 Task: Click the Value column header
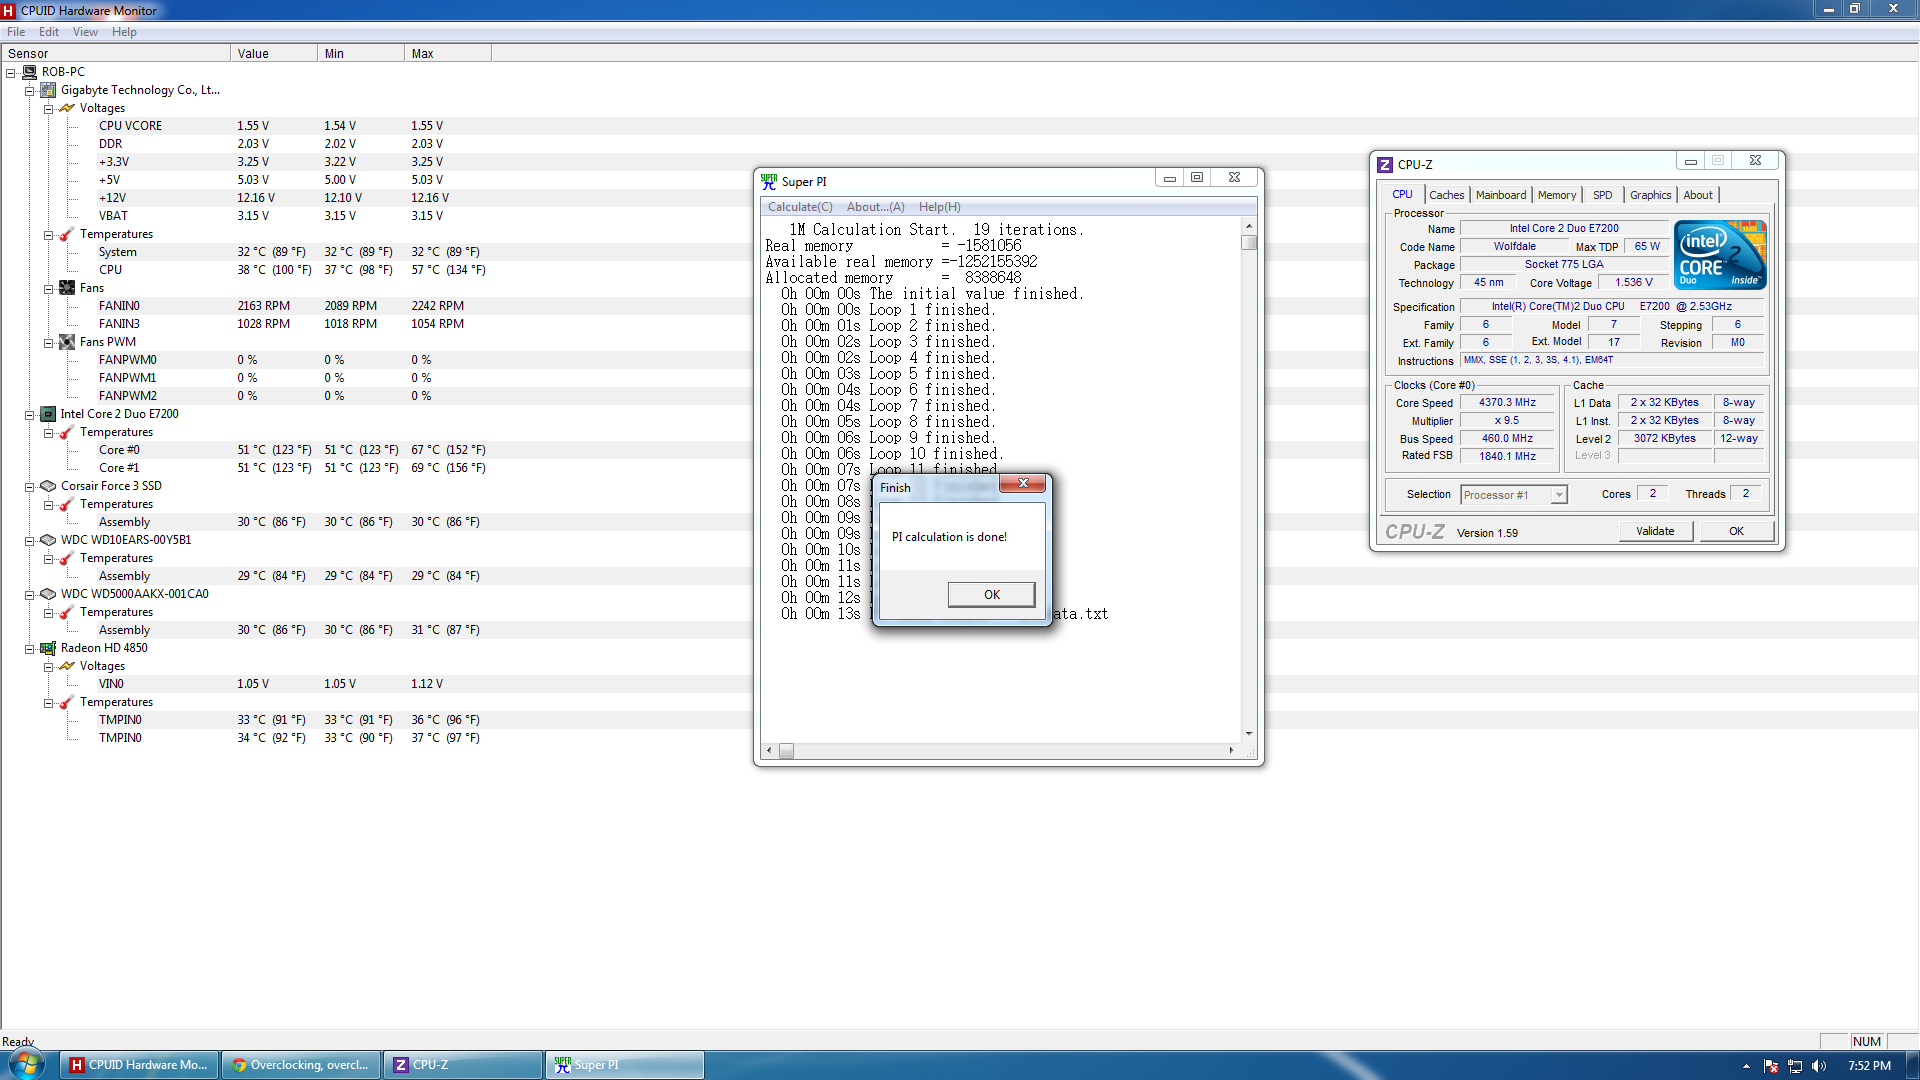[274, 54]
